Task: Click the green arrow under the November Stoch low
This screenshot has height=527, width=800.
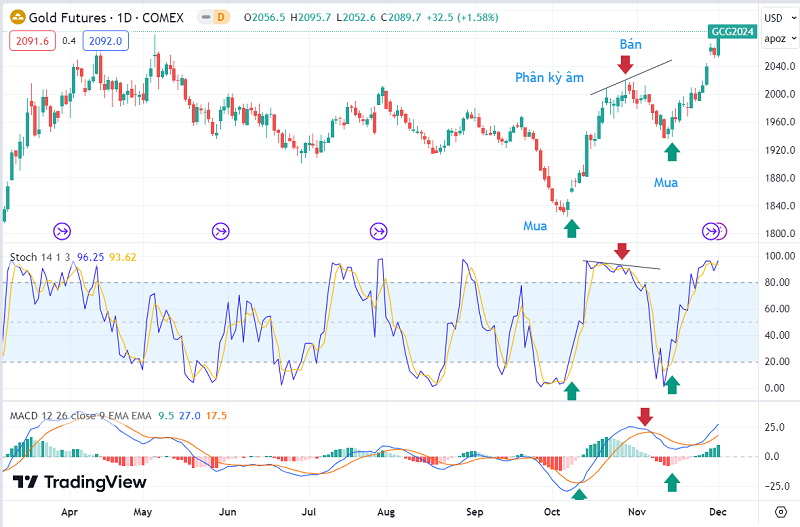Action: coord(672,385)
